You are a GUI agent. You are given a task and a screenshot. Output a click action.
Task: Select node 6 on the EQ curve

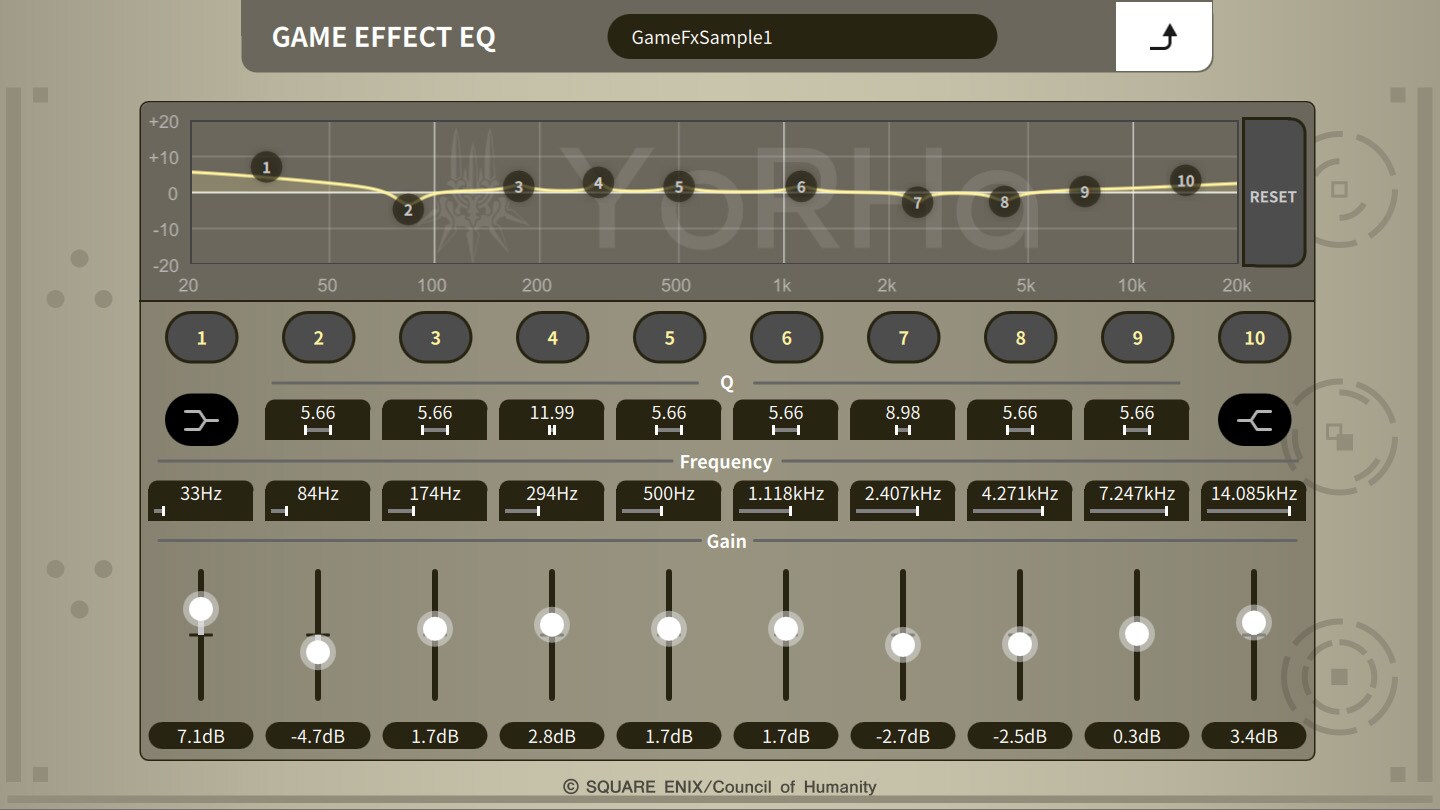tap(800, 187)
